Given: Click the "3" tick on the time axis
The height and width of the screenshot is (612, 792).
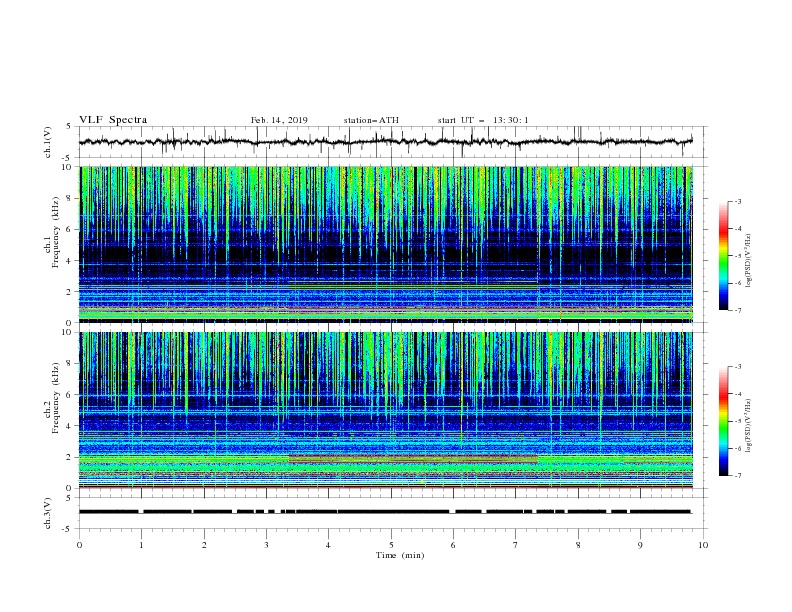Looking at the screenshot, I should pyautogui.click(x=266, y=545).
